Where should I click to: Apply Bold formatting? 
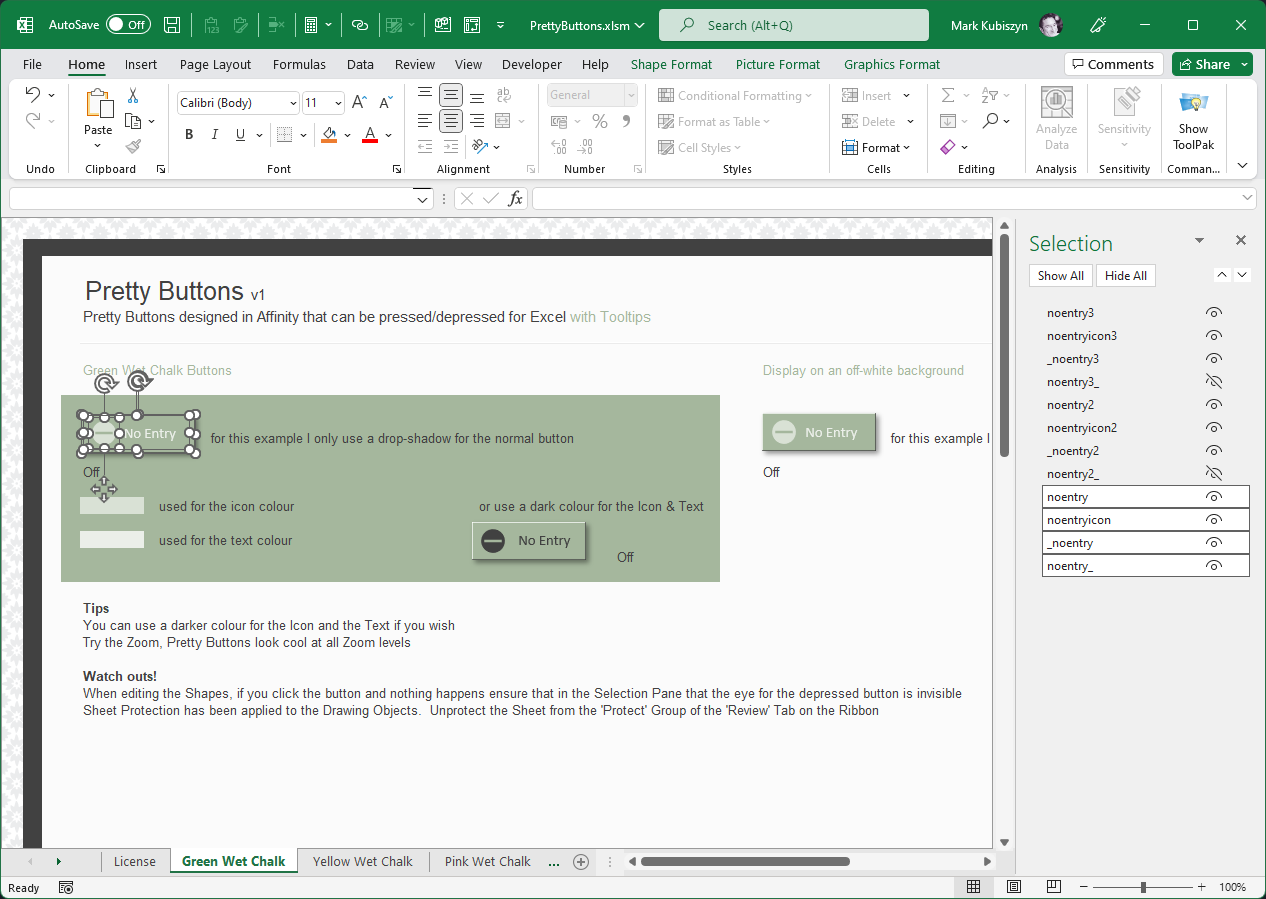click(189, 135)
